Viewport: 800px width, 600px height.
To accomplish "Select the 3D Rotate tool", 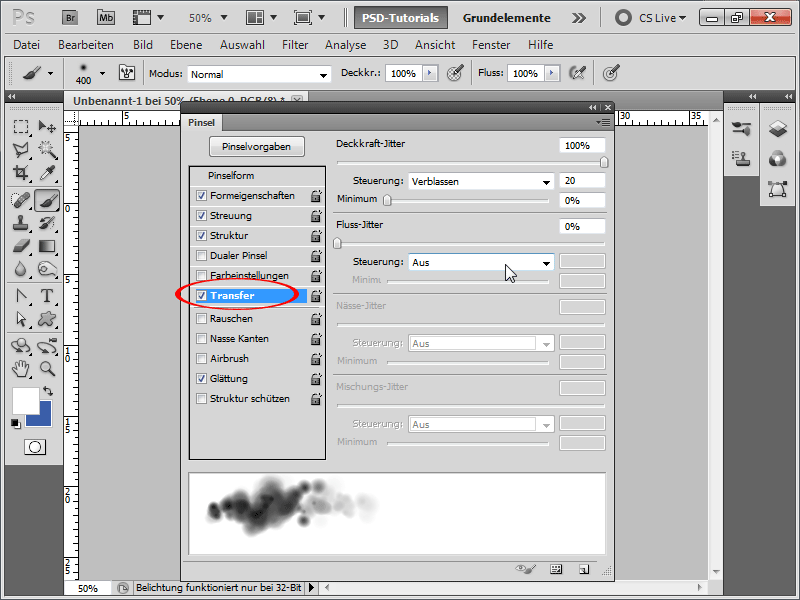I will click(x=20, y=346).
